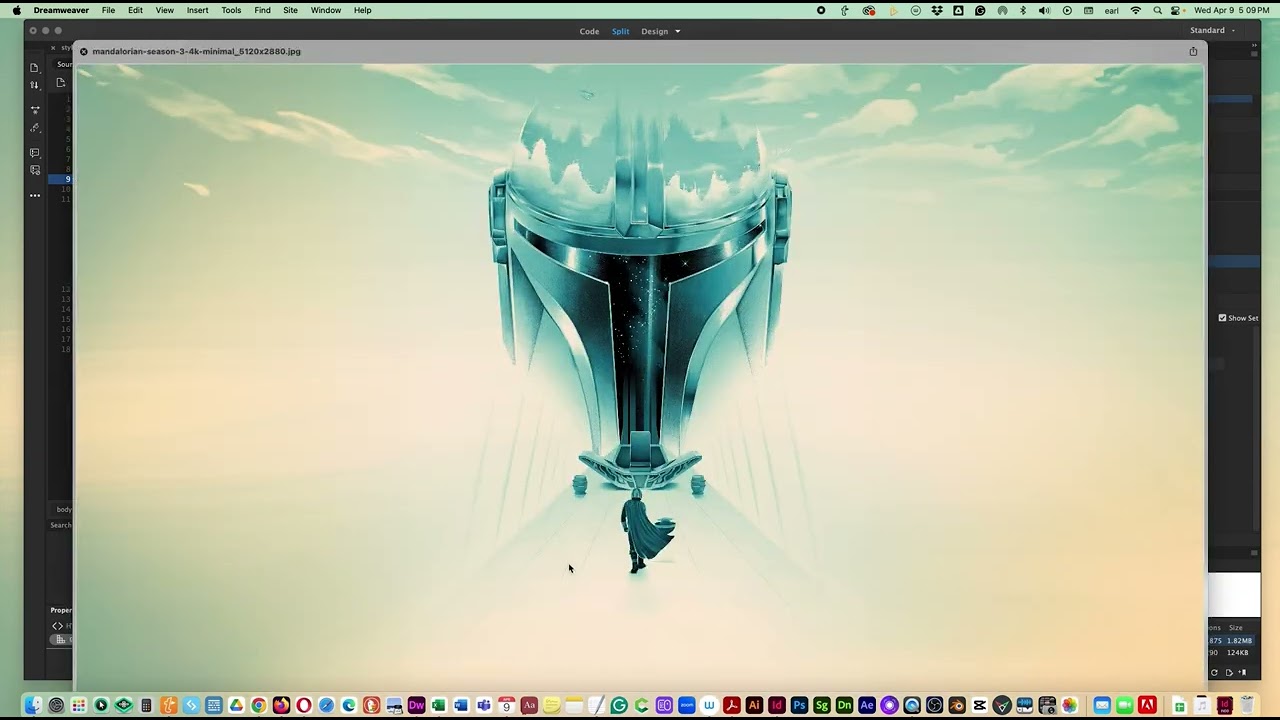The image size is (1280, 720).
Task: Open Spotlight search in menu bar
Action: [1158, 10]
